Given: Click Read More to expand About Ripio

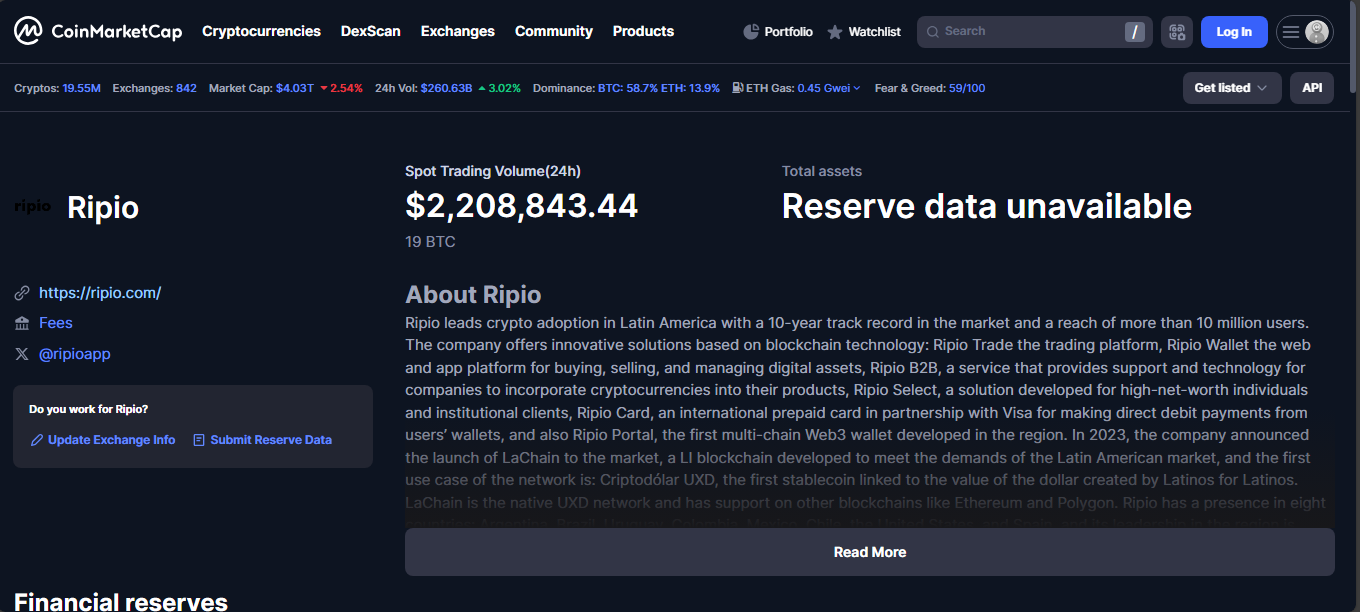Looking at the screenshot, I should (869, 552).
